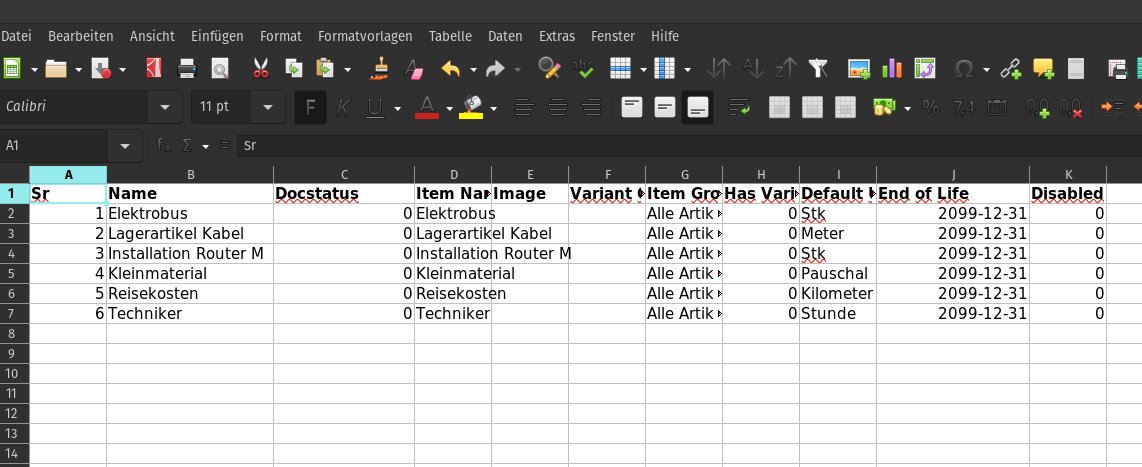Click the Clone Formatting paintbrush icon
The image size is (1142, 467).
point(380,69)
